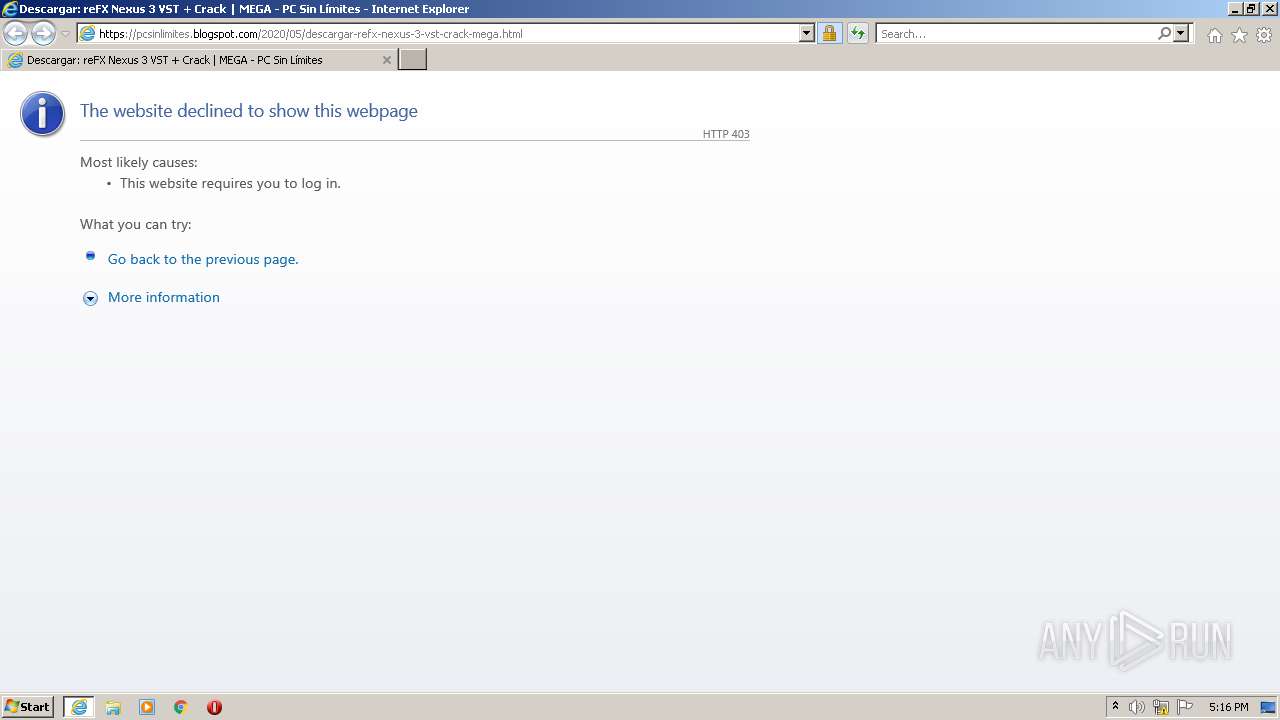Expand the address bar autocomplete dropdown

point(807,33)
